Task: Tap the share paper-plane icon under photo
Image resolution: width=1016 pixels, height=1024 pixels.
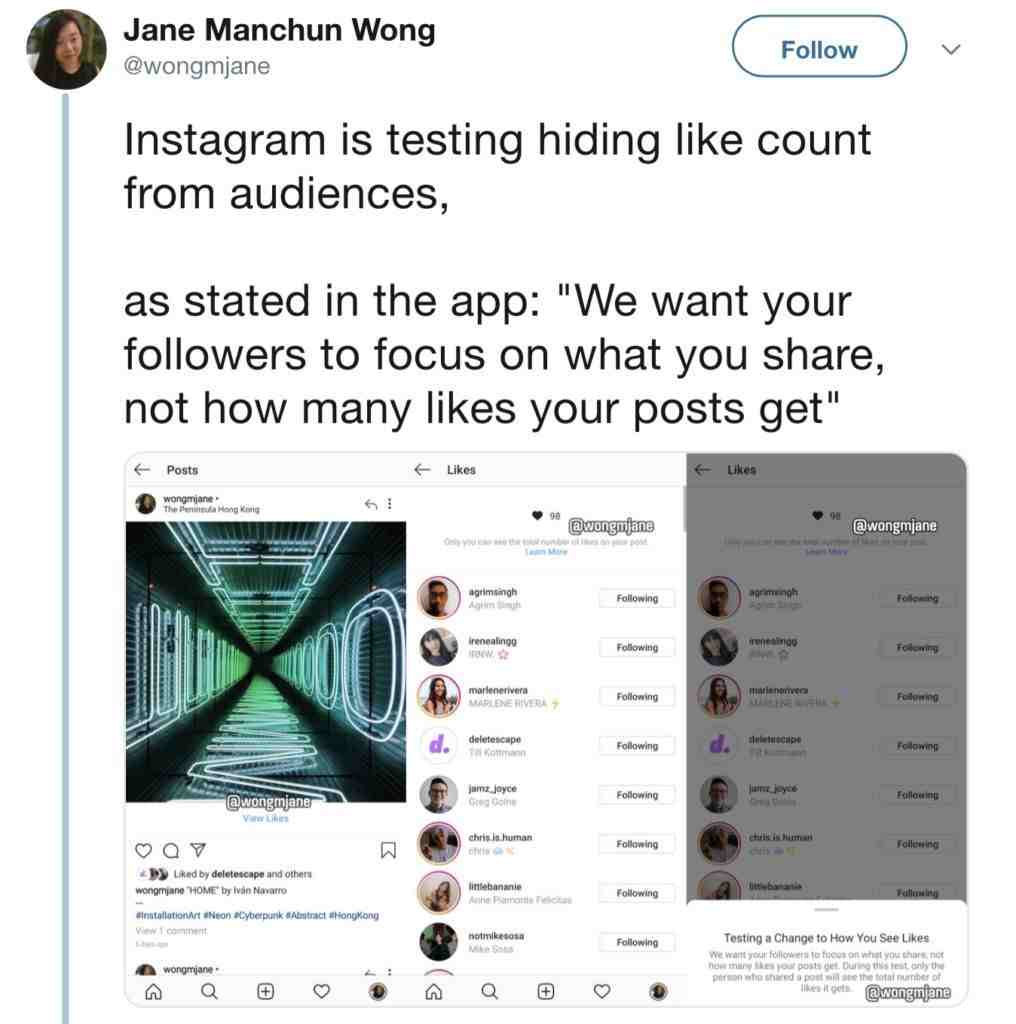Action: pyautogui.click(x=198, y=850)
